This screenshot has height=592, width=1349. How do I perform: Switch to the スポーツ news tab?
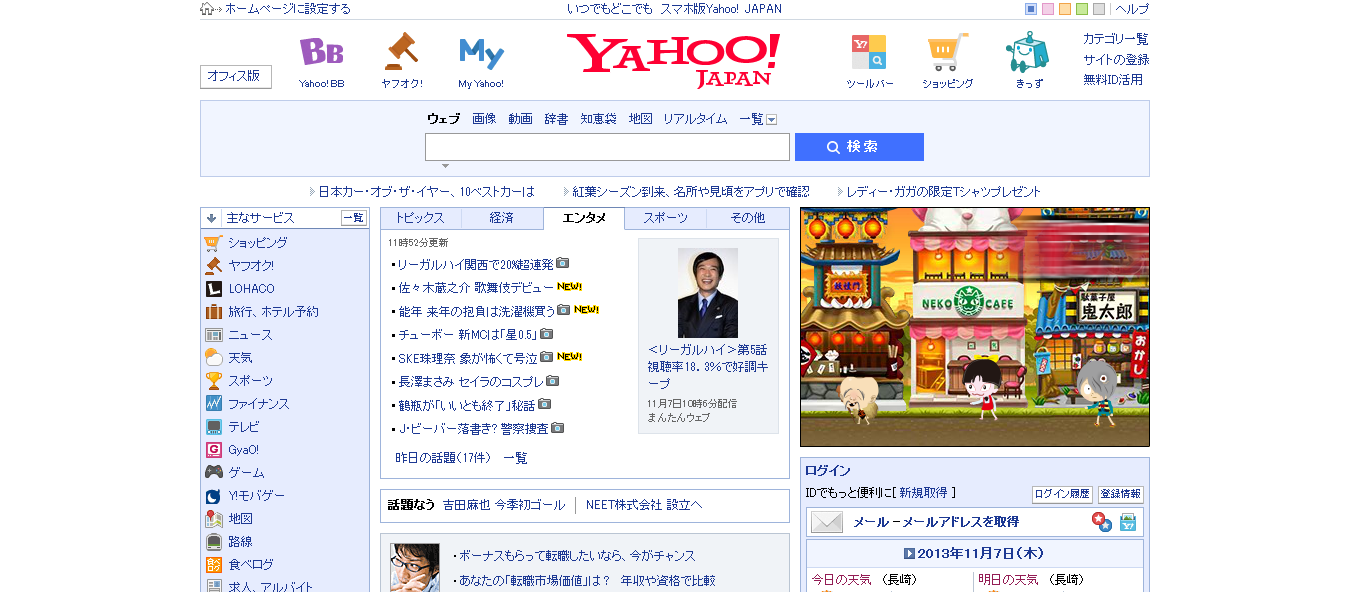665,218
